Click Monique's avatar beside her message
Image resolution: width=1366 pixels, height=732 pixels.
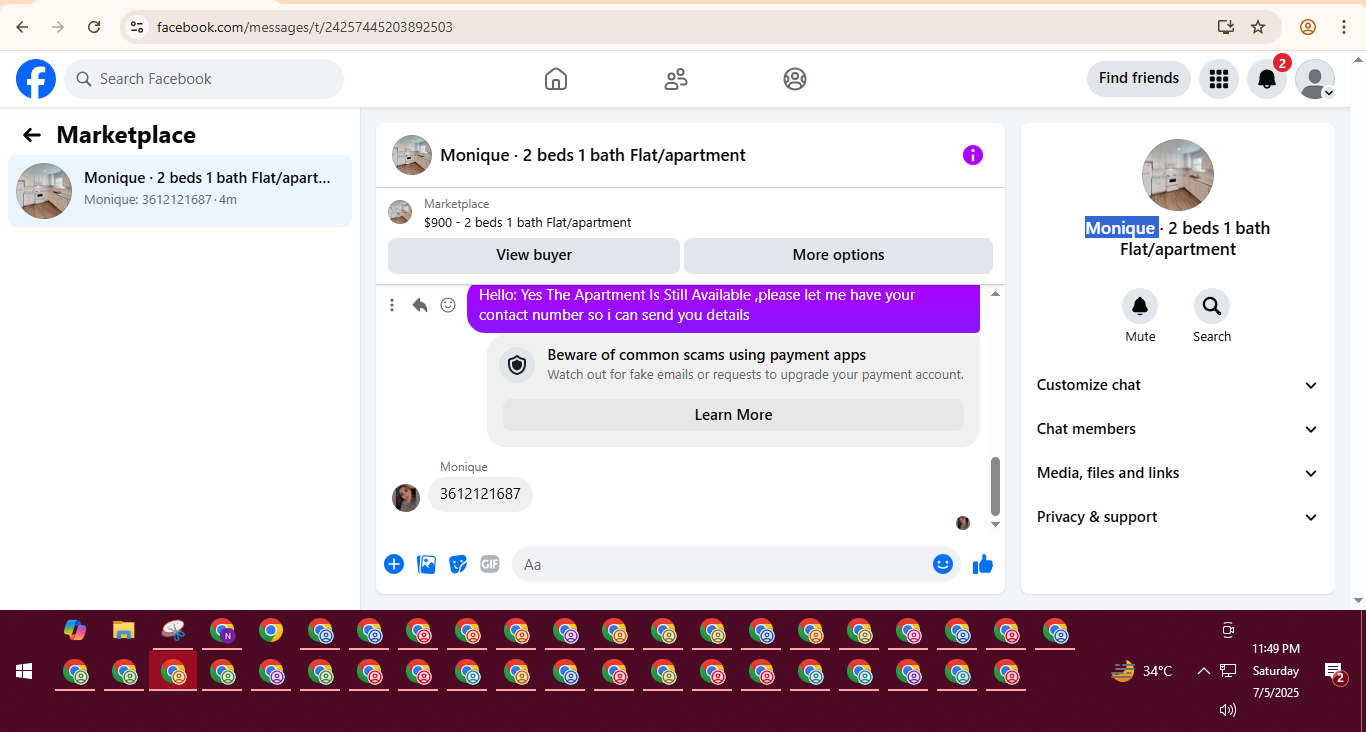coord(406,498)
